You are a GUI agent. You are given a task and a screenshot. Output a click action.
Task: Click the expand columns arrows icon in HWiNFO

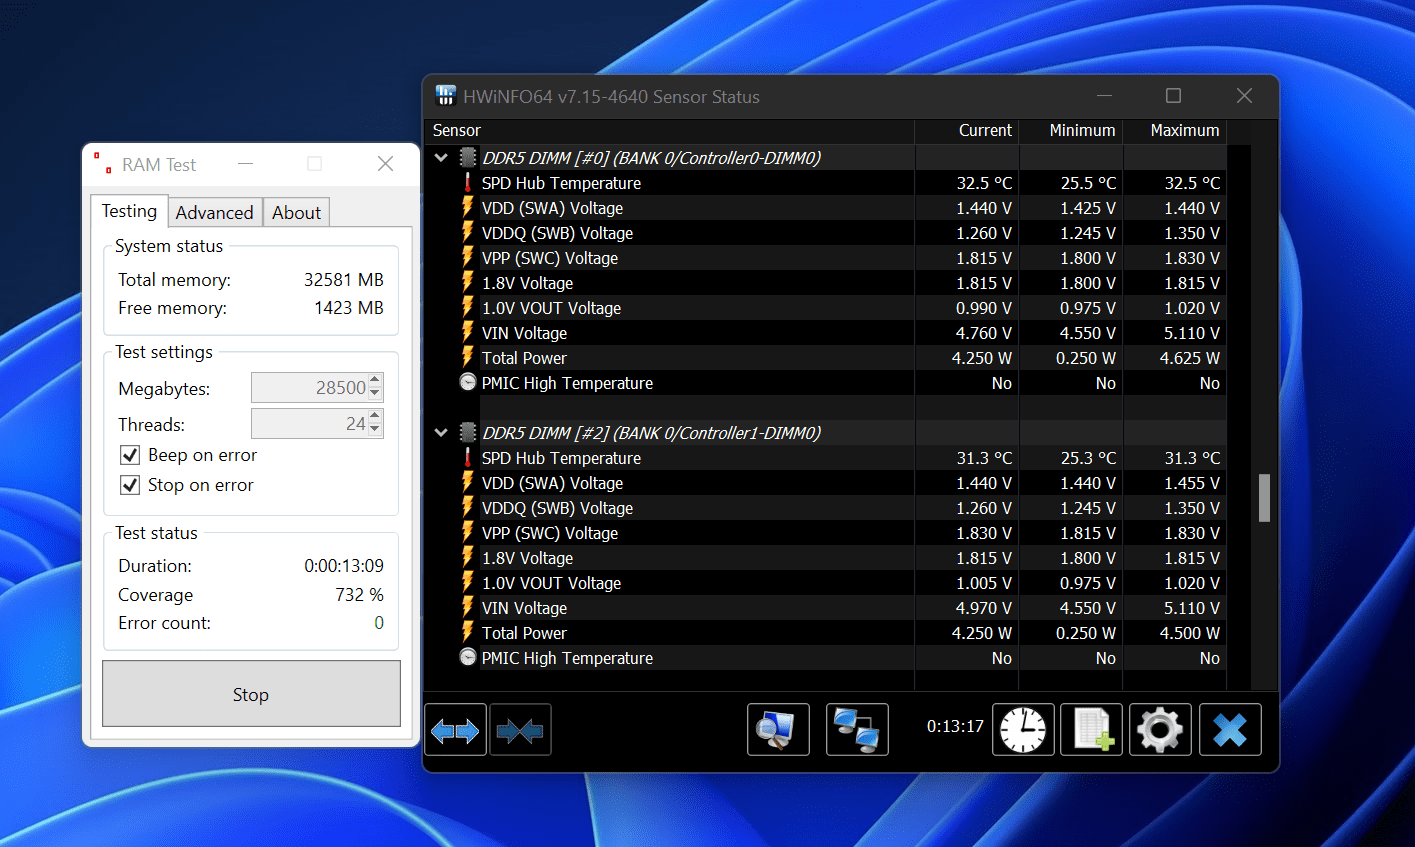point(455,729)
